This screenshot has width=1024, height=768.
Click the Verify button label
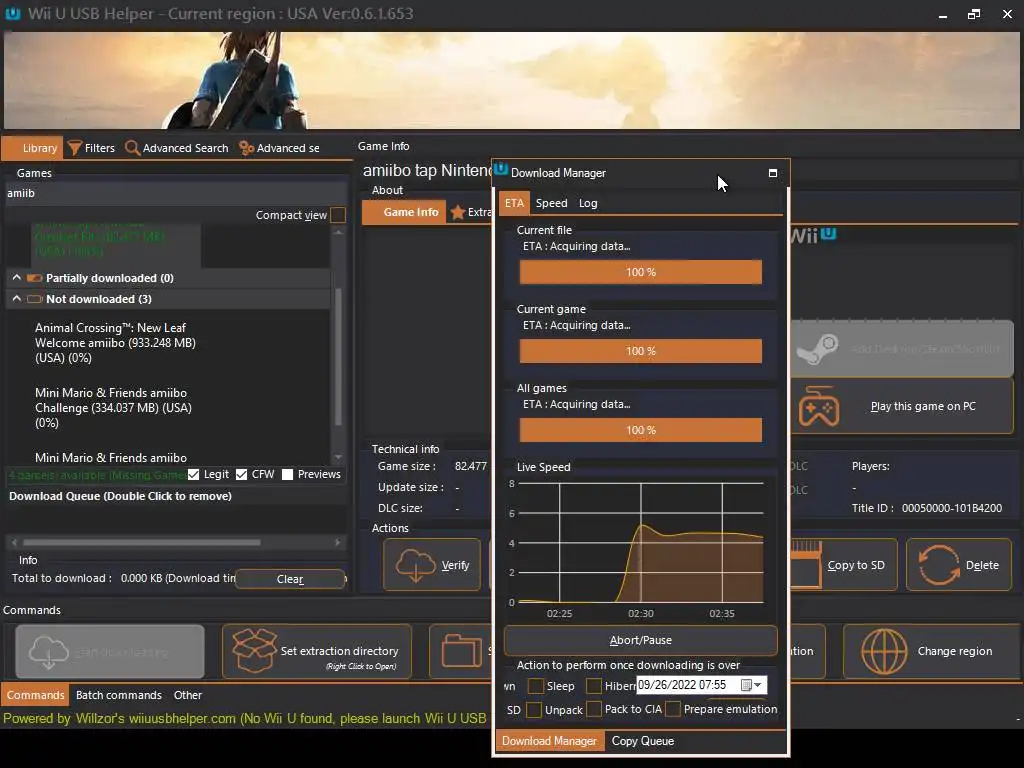(x=455, y=565)
